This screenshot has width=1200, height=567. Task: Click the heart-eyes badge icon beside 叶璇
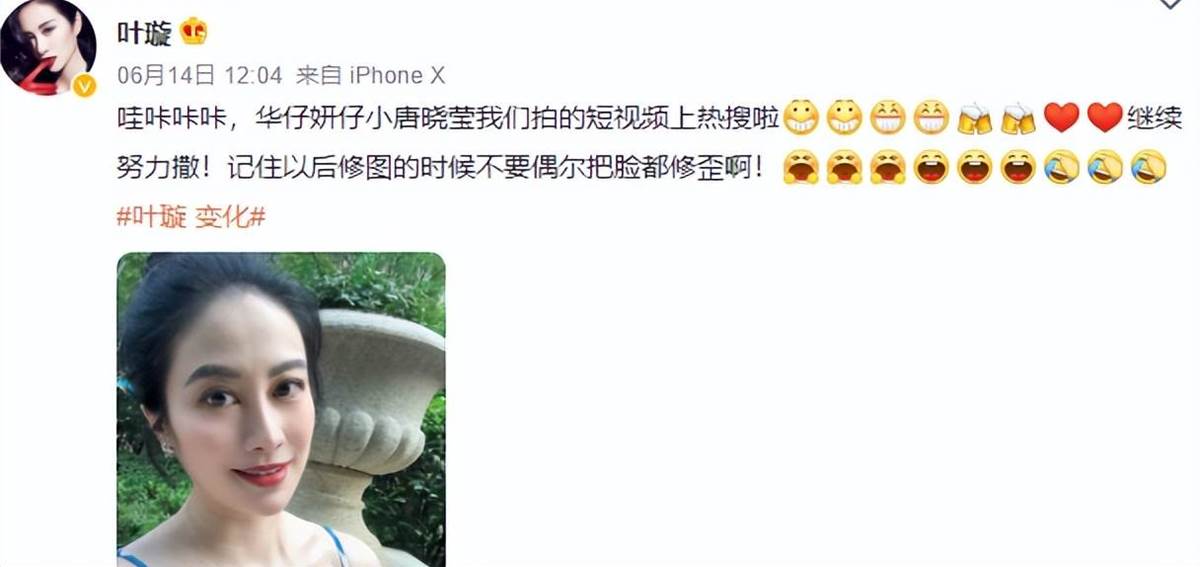coord(194,32)
